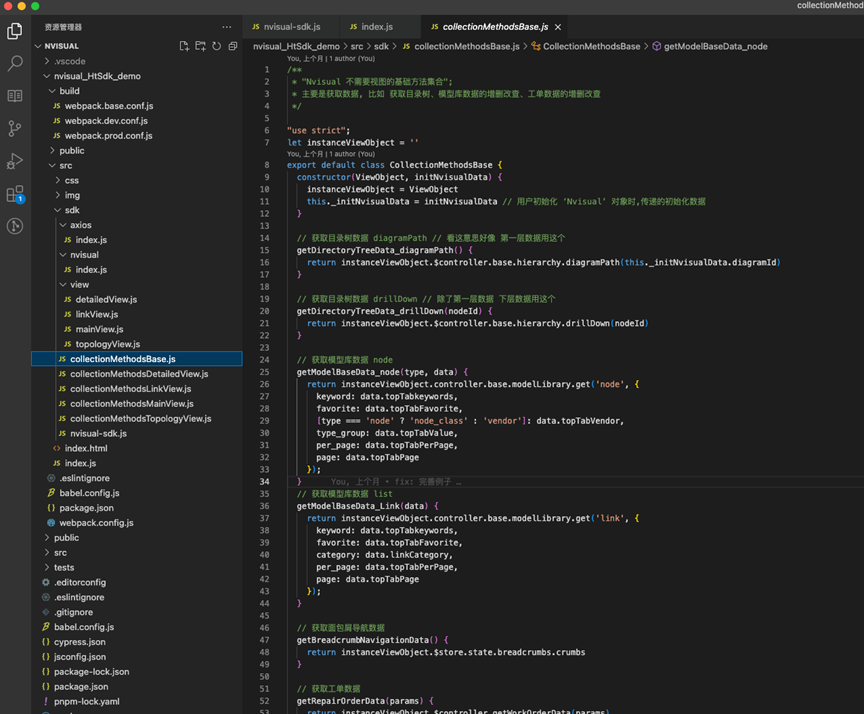Open webpack.dev.conf.js from file tree
Viewport: 864px width, 714px height.
(x=108, y=120)
